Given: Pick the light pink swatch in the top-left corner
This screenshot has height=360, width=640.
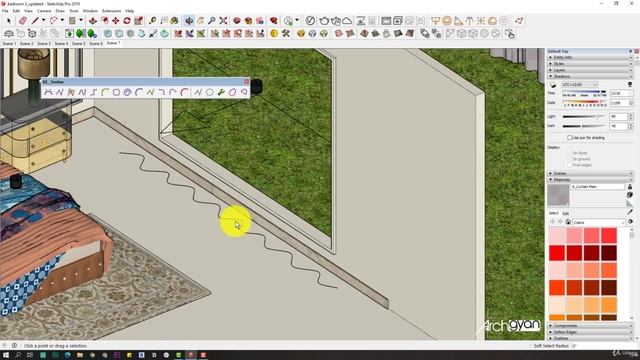Looking at the screenshot, I should point(557,236).
